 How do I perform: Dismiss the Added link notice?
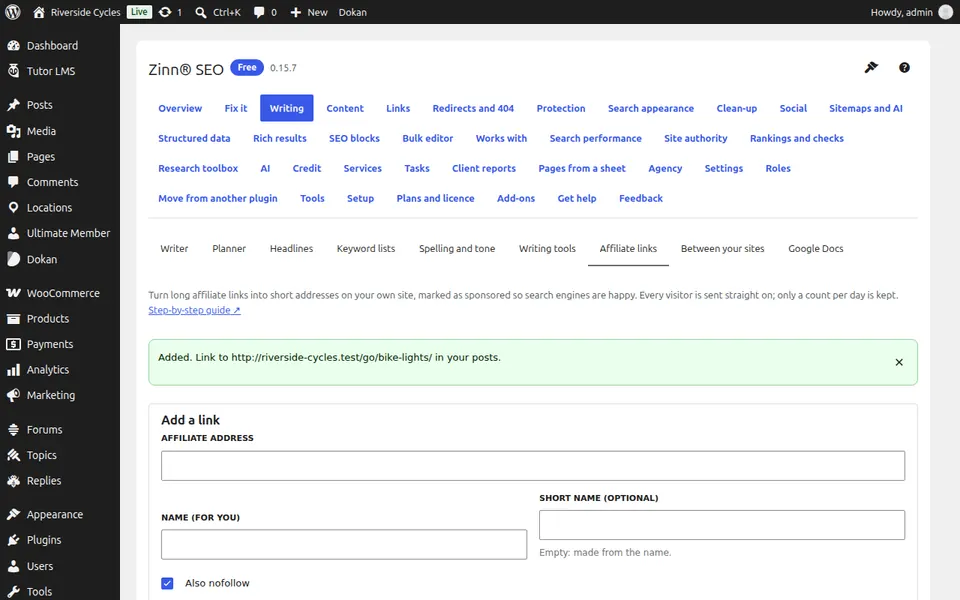(x=899, y=362)
